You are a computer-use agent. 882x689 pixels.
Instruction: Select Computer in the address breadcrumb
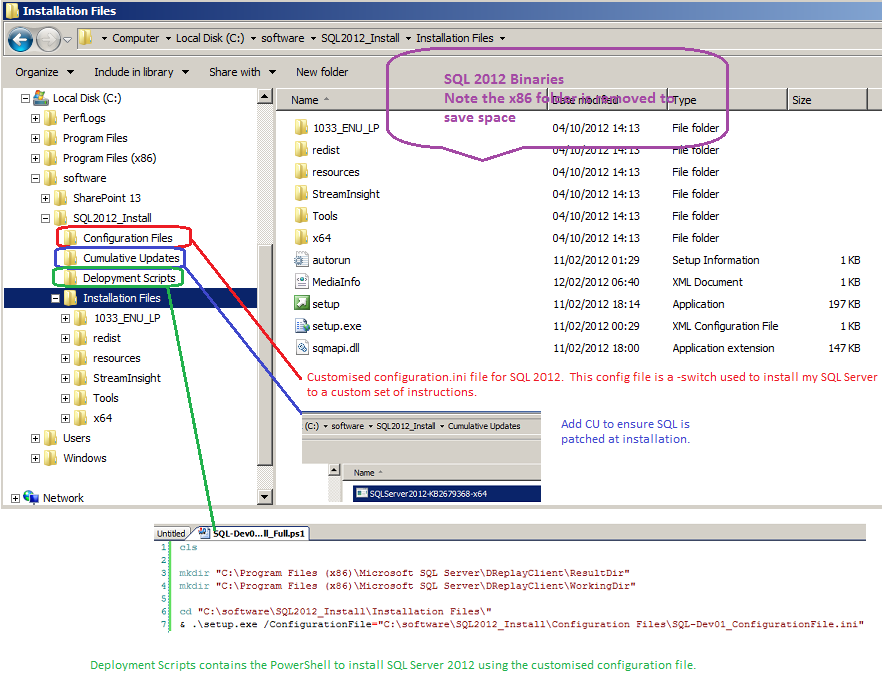click(x=136, y=38)
